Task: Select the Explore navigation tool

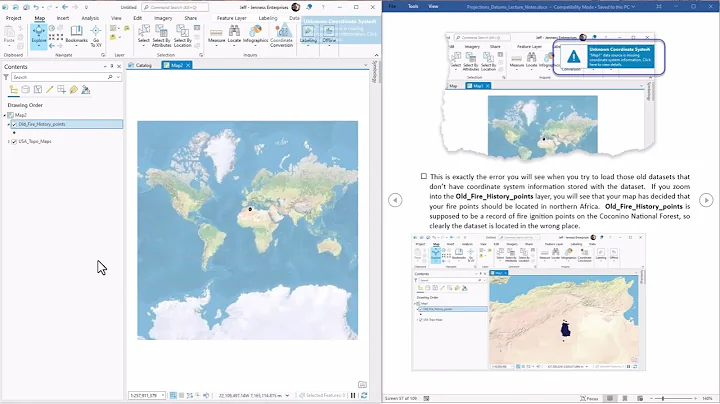Action: [39, 36]
